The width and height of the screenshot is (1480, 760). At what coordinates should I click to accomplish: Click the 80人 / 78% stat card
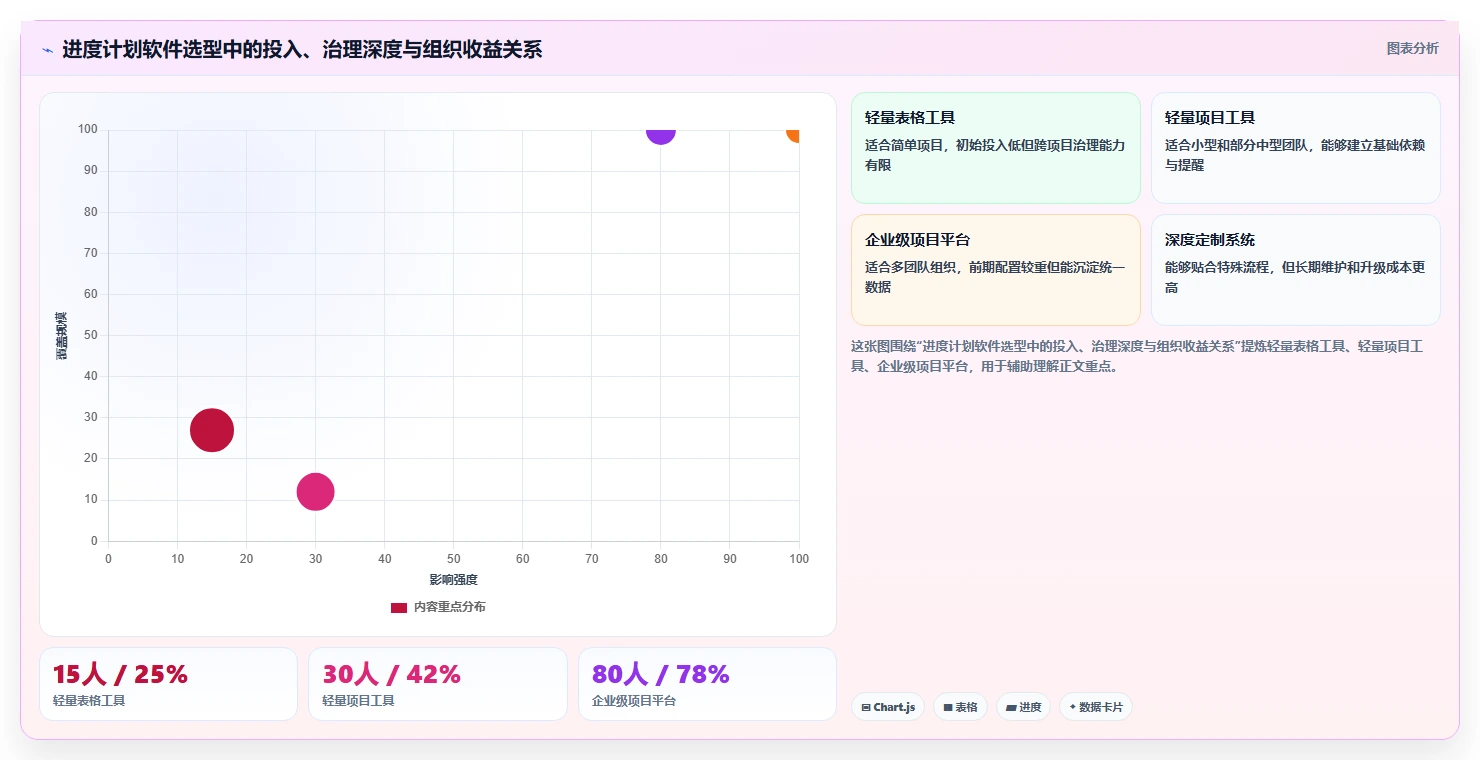[707, 684]
